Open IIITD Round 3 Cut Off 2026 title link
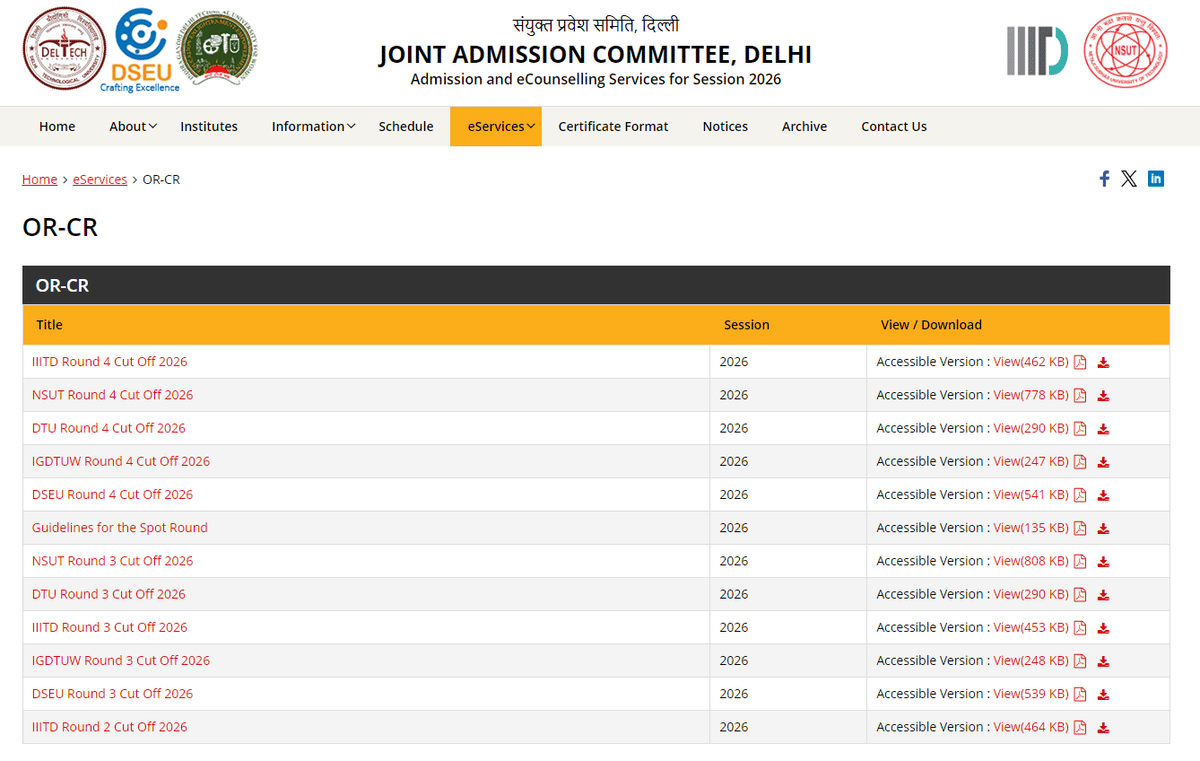 tap(109, 627)
